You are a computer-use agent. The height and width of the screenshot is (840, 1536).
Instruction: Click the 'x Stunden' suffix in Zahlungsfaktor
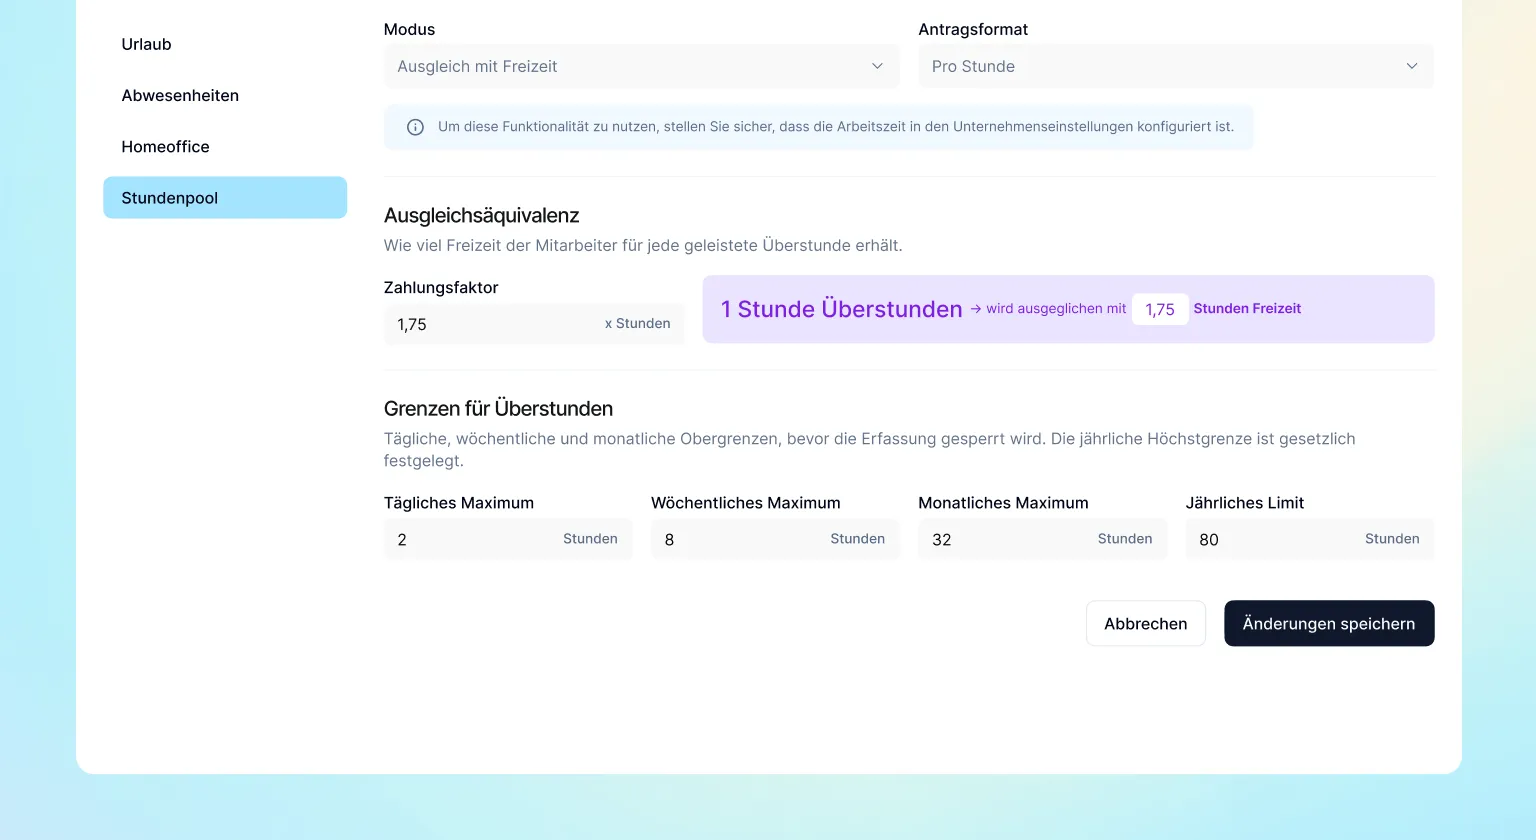point(638,324)
